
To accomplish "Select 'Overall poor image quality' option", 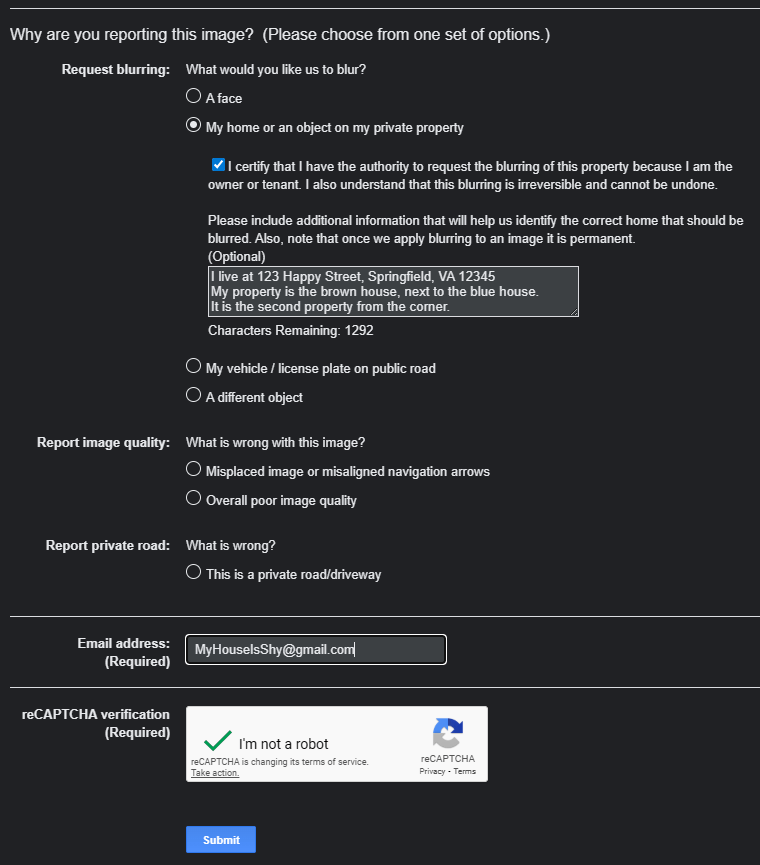I will coord(194,499).
